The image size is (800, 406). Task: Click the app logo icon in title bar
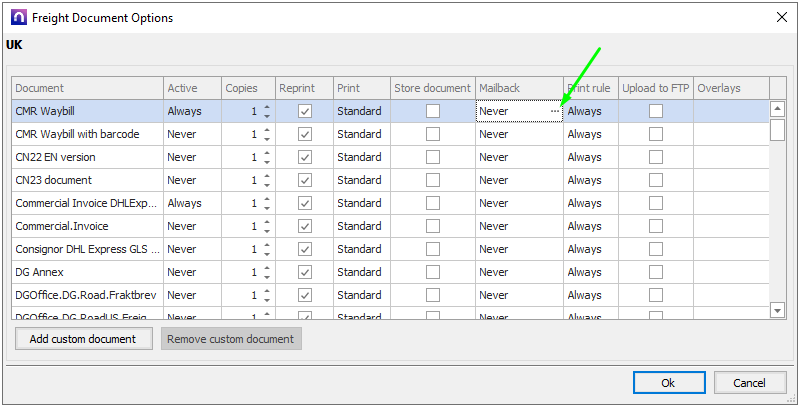(17, 17)
